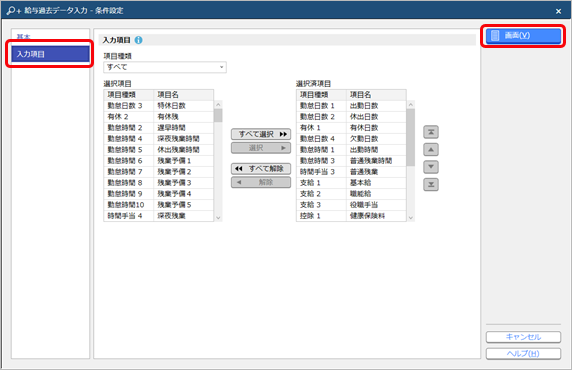Image resolution: width=572 pixels, height=370 pixels.
Task: Select 残業予備1 row in 選択項目 list
Action: pyautogui.click(x=159, y=161)
